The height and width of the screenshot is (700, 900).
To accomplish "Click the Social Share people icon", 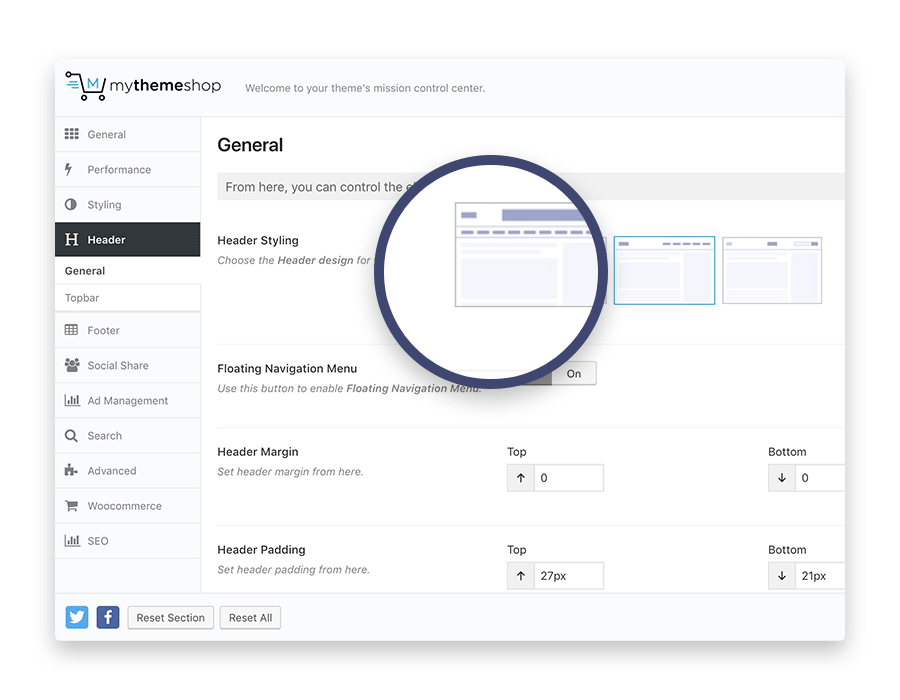I will (x=72, y=365).
